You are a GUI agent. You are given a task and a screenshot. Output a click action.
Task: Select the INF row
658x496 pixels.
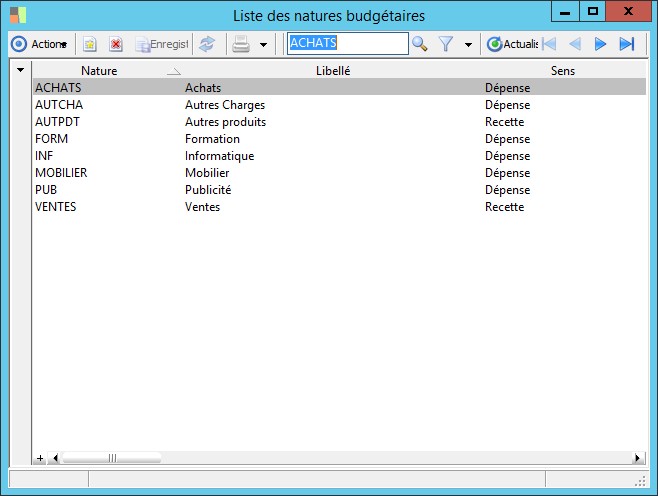click(339, 156)
